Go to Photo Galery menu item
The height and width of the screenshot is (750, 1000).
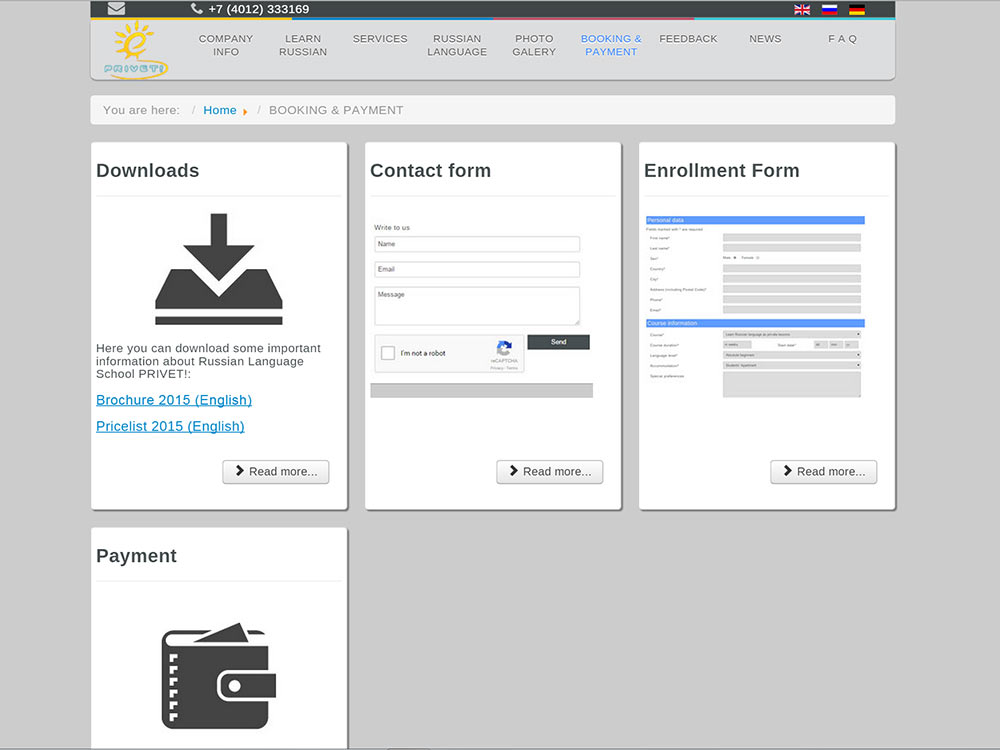(x=534, y=45)
